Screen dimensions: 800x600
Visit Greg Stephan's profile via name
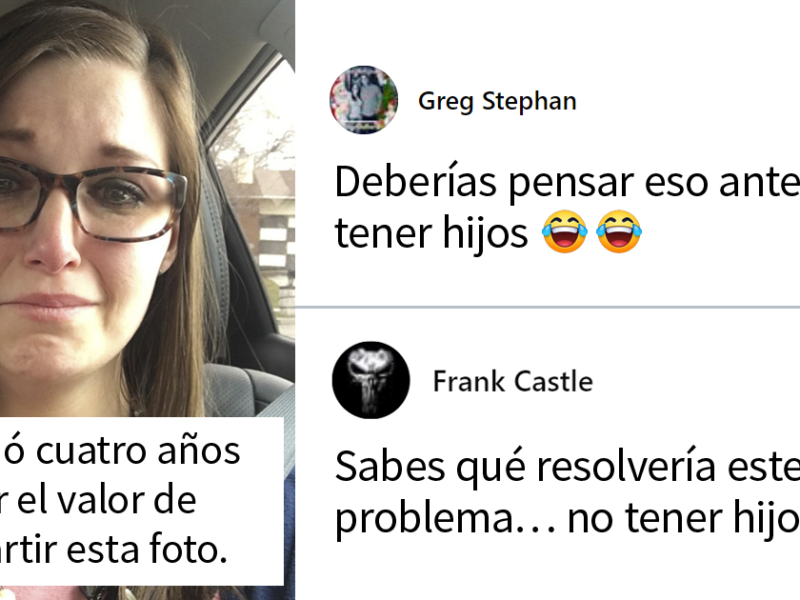(497, 101)
